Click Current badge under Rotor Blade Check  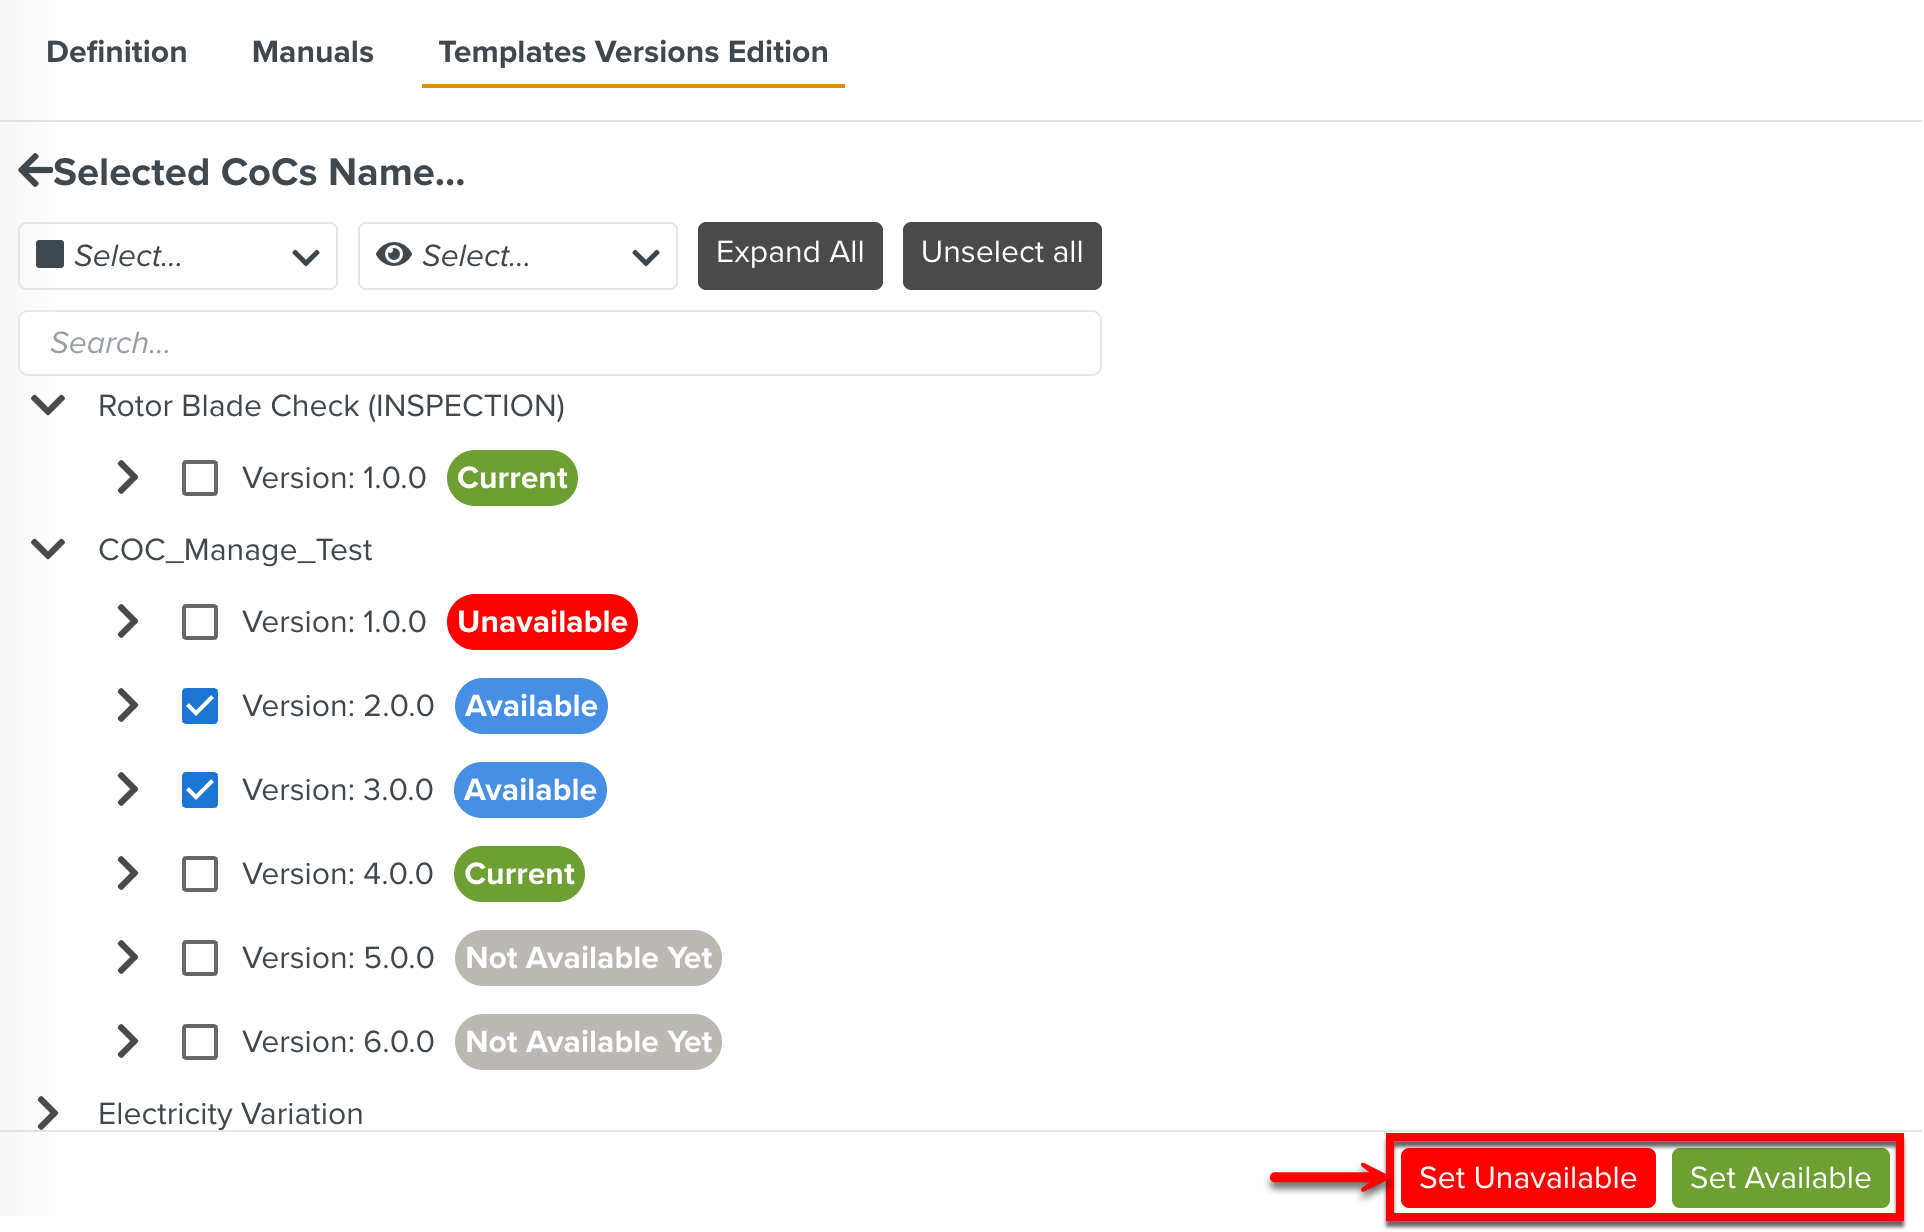click(x=512, y=478)
